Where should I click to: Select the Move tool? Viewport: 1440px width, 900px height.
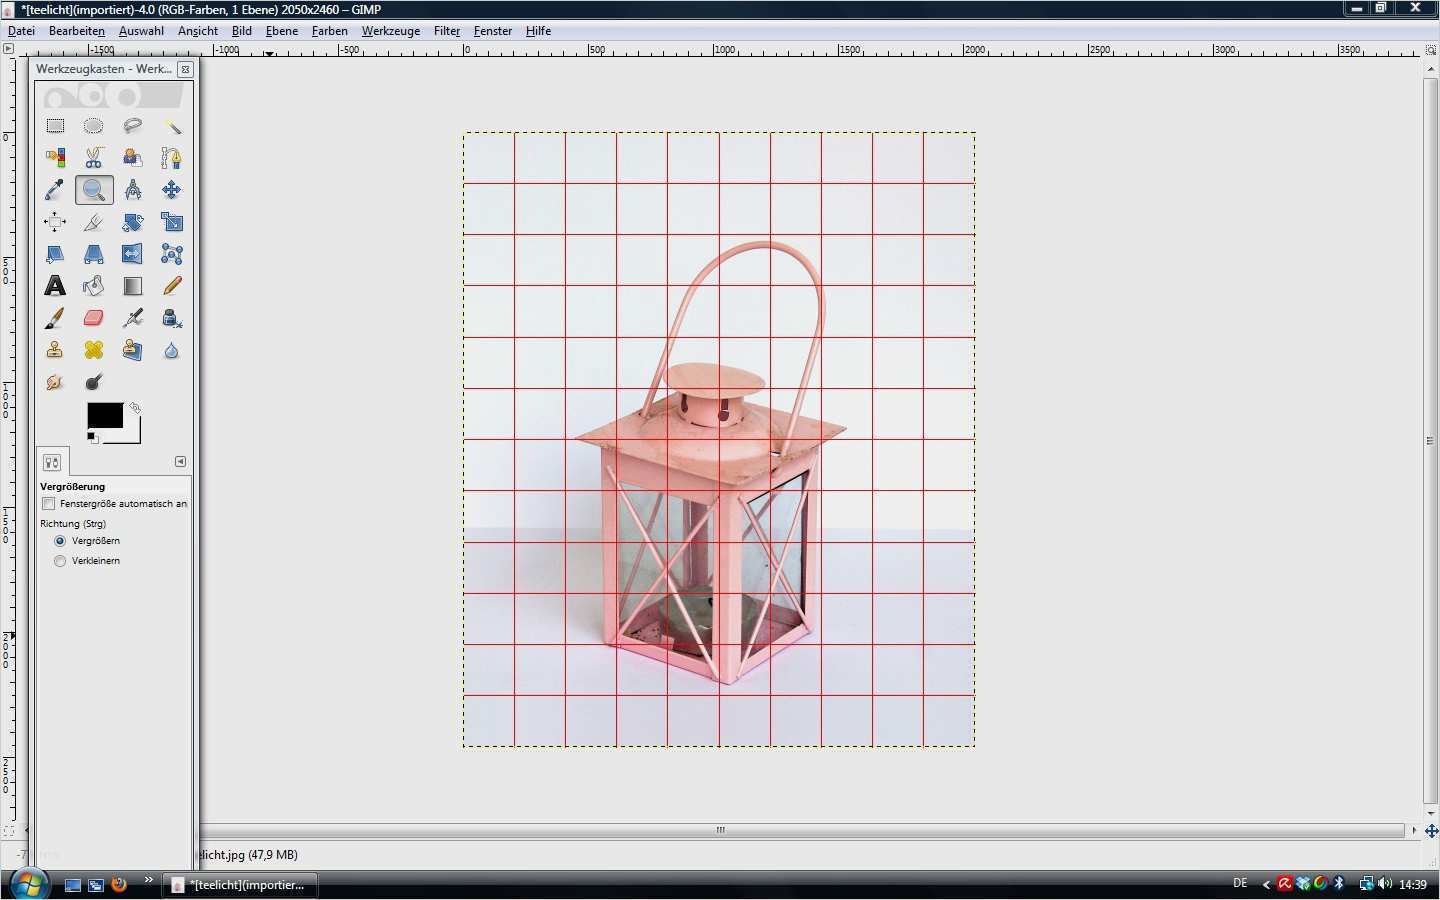(x=172, y=190)
